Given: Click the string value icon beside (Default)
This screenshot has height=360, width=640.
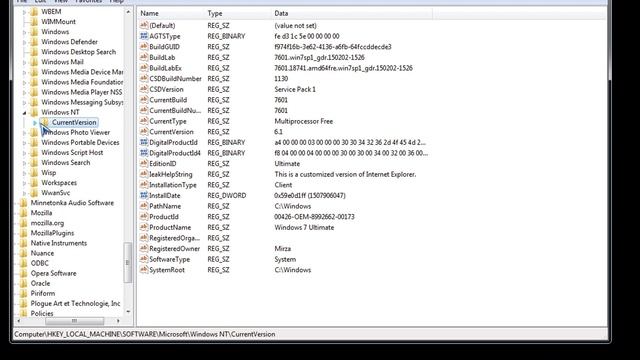Looking at the screenshot, I should 144,25.
